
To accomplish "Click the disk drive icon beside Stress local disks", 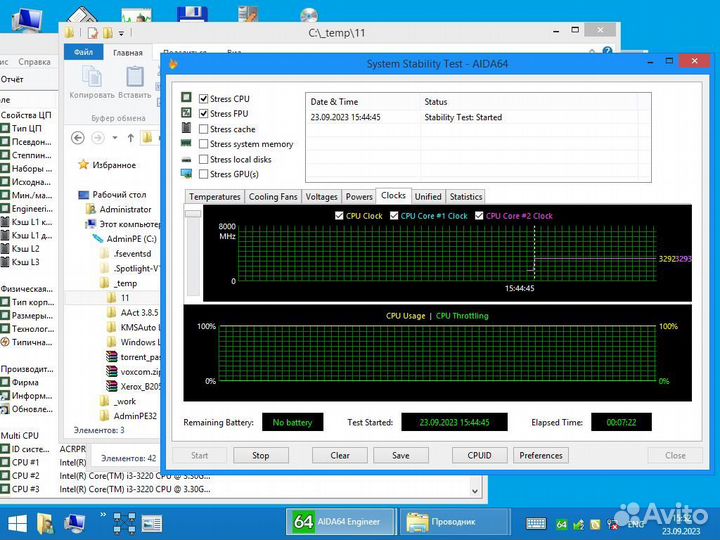I will (186, 160).
